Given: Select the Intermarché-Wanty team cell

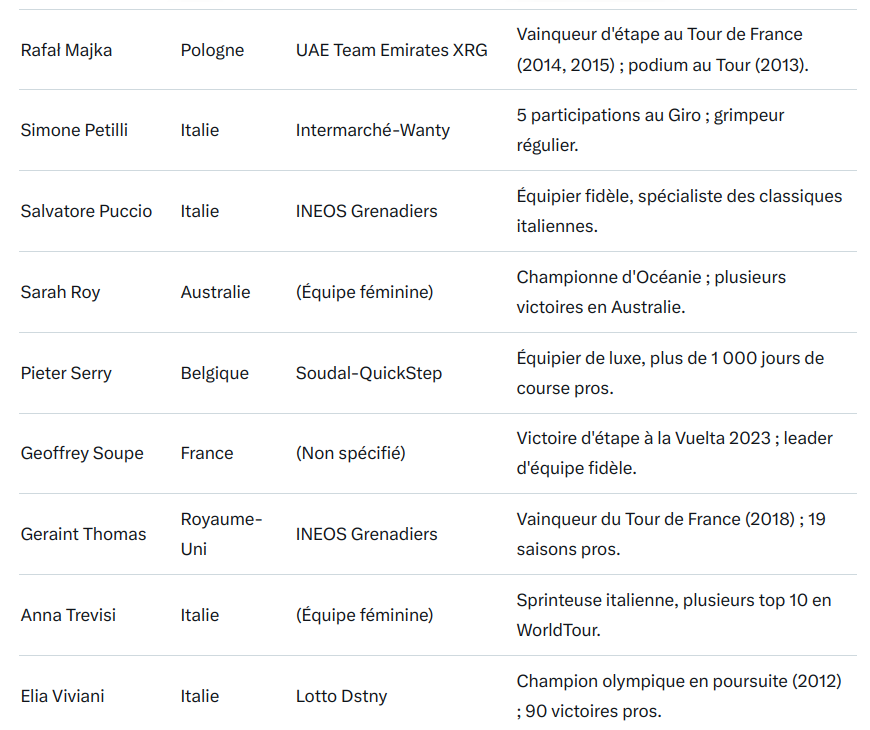Looking at the screenshot, I should 372,130.
